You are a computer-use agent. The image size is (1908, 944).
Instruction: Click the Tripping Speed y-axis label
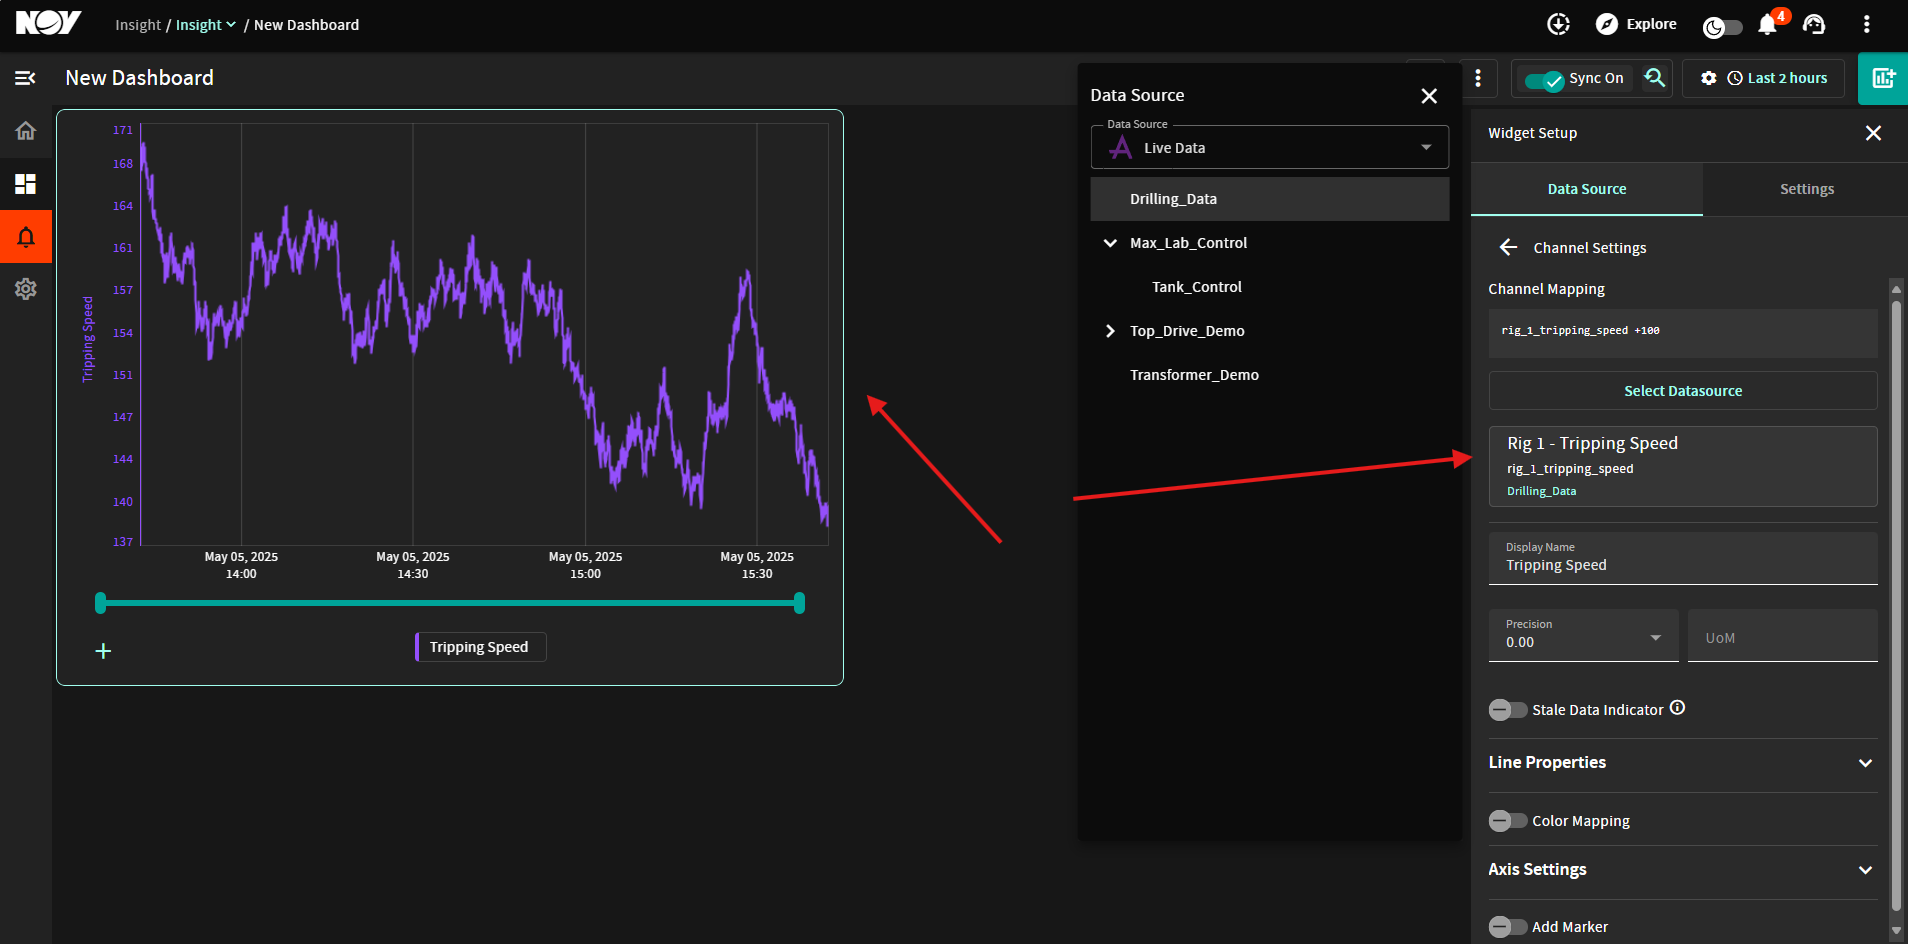tap(88, 339)
